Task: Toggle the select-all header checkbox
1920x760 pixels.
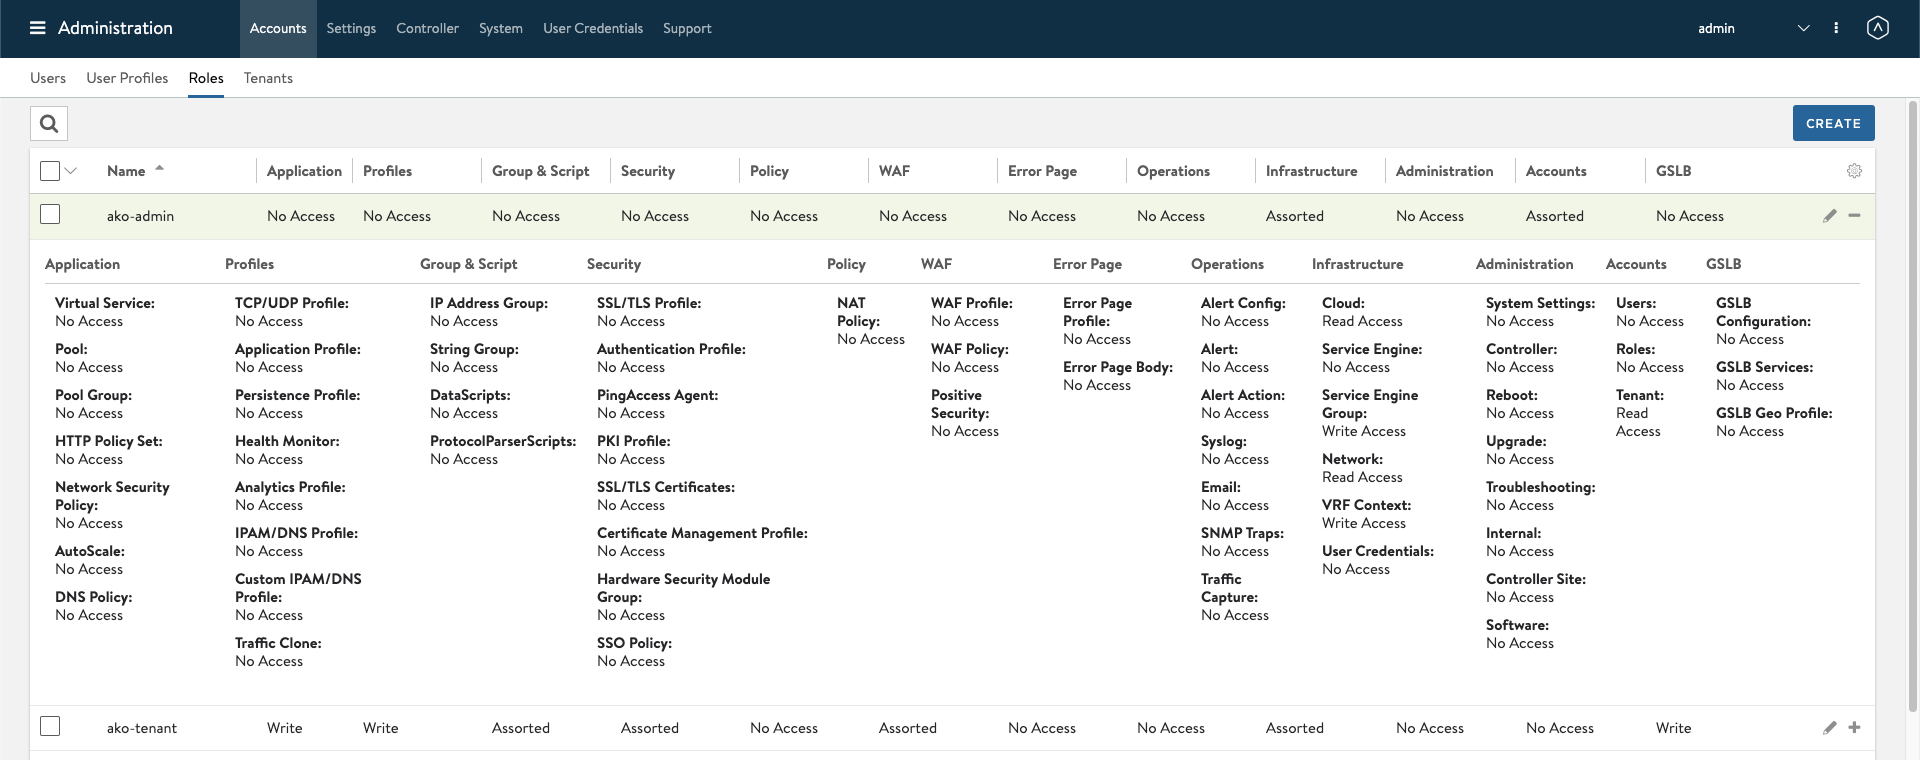Action: click(x=50, y=171)
